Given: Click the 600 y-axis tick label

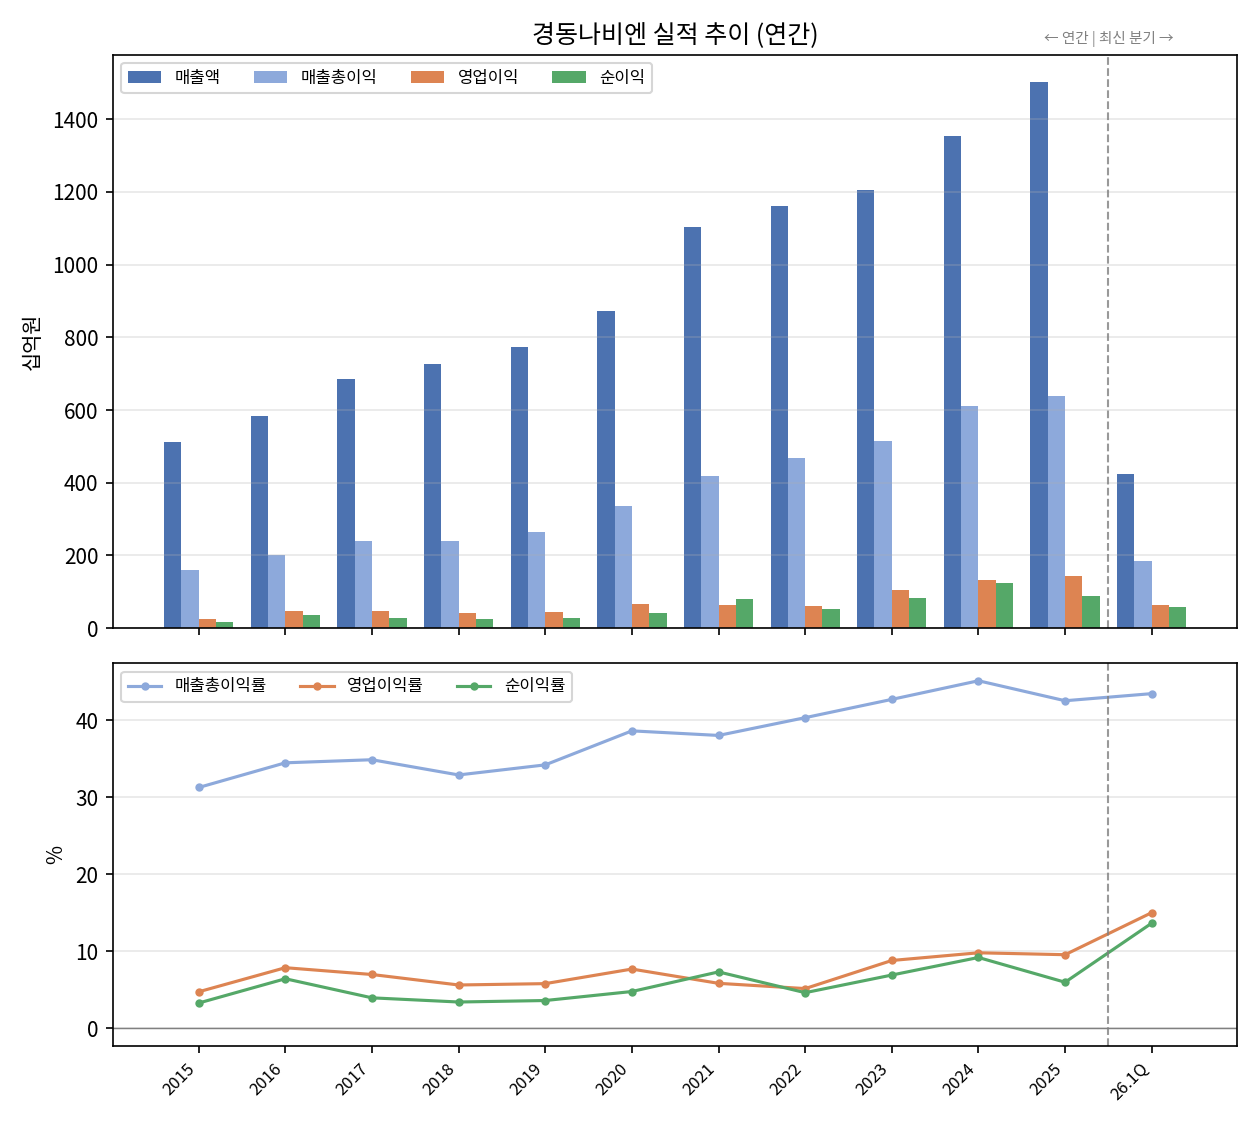Looking at the screenshot, I should (82, 411).
